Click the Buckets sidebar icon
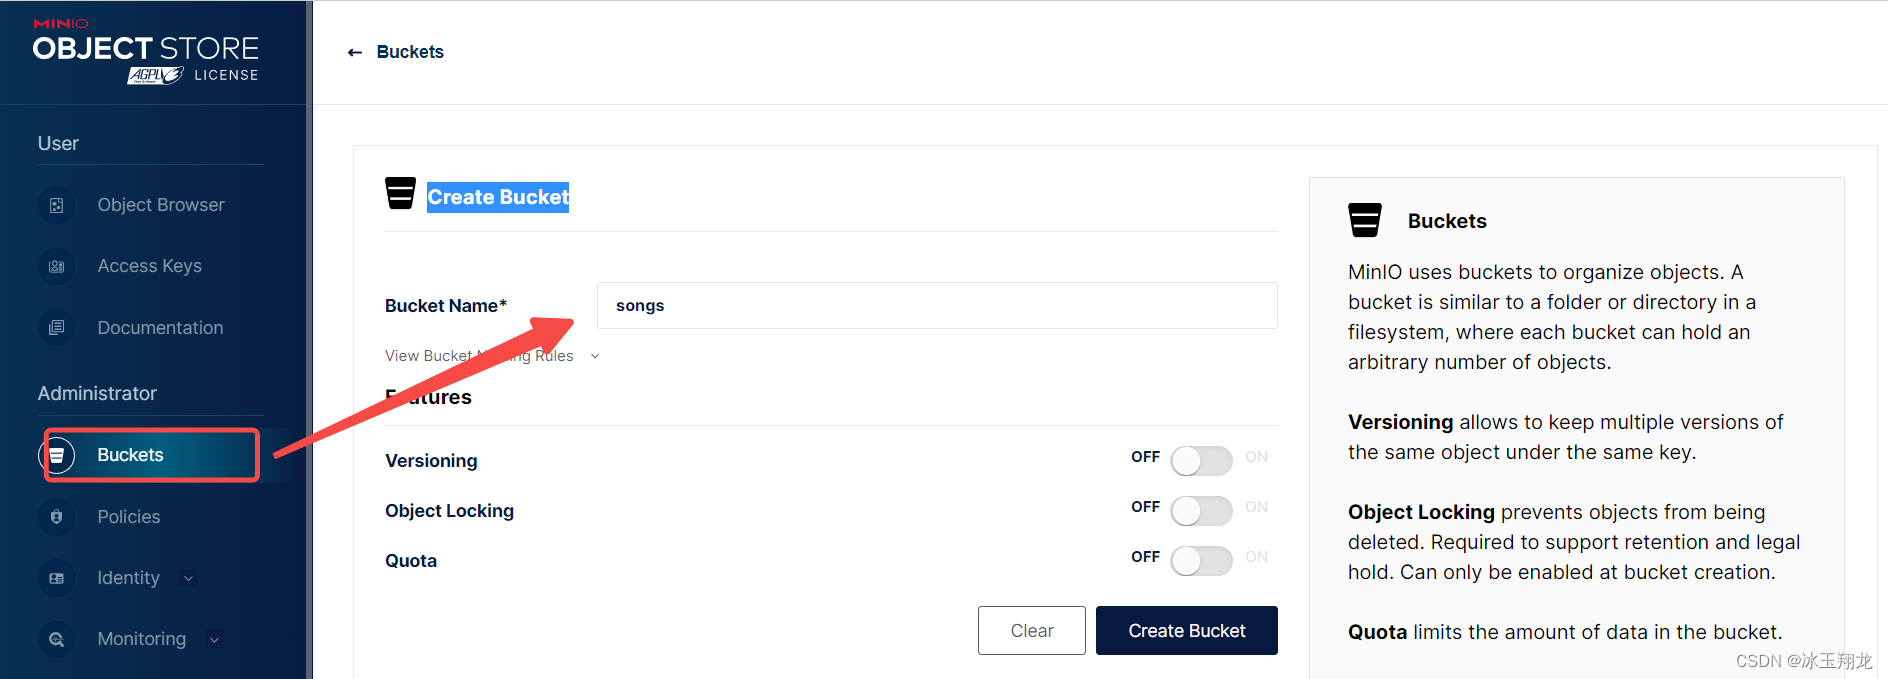The height and width of the screenshot is (679, 1888). click(57, 455)
